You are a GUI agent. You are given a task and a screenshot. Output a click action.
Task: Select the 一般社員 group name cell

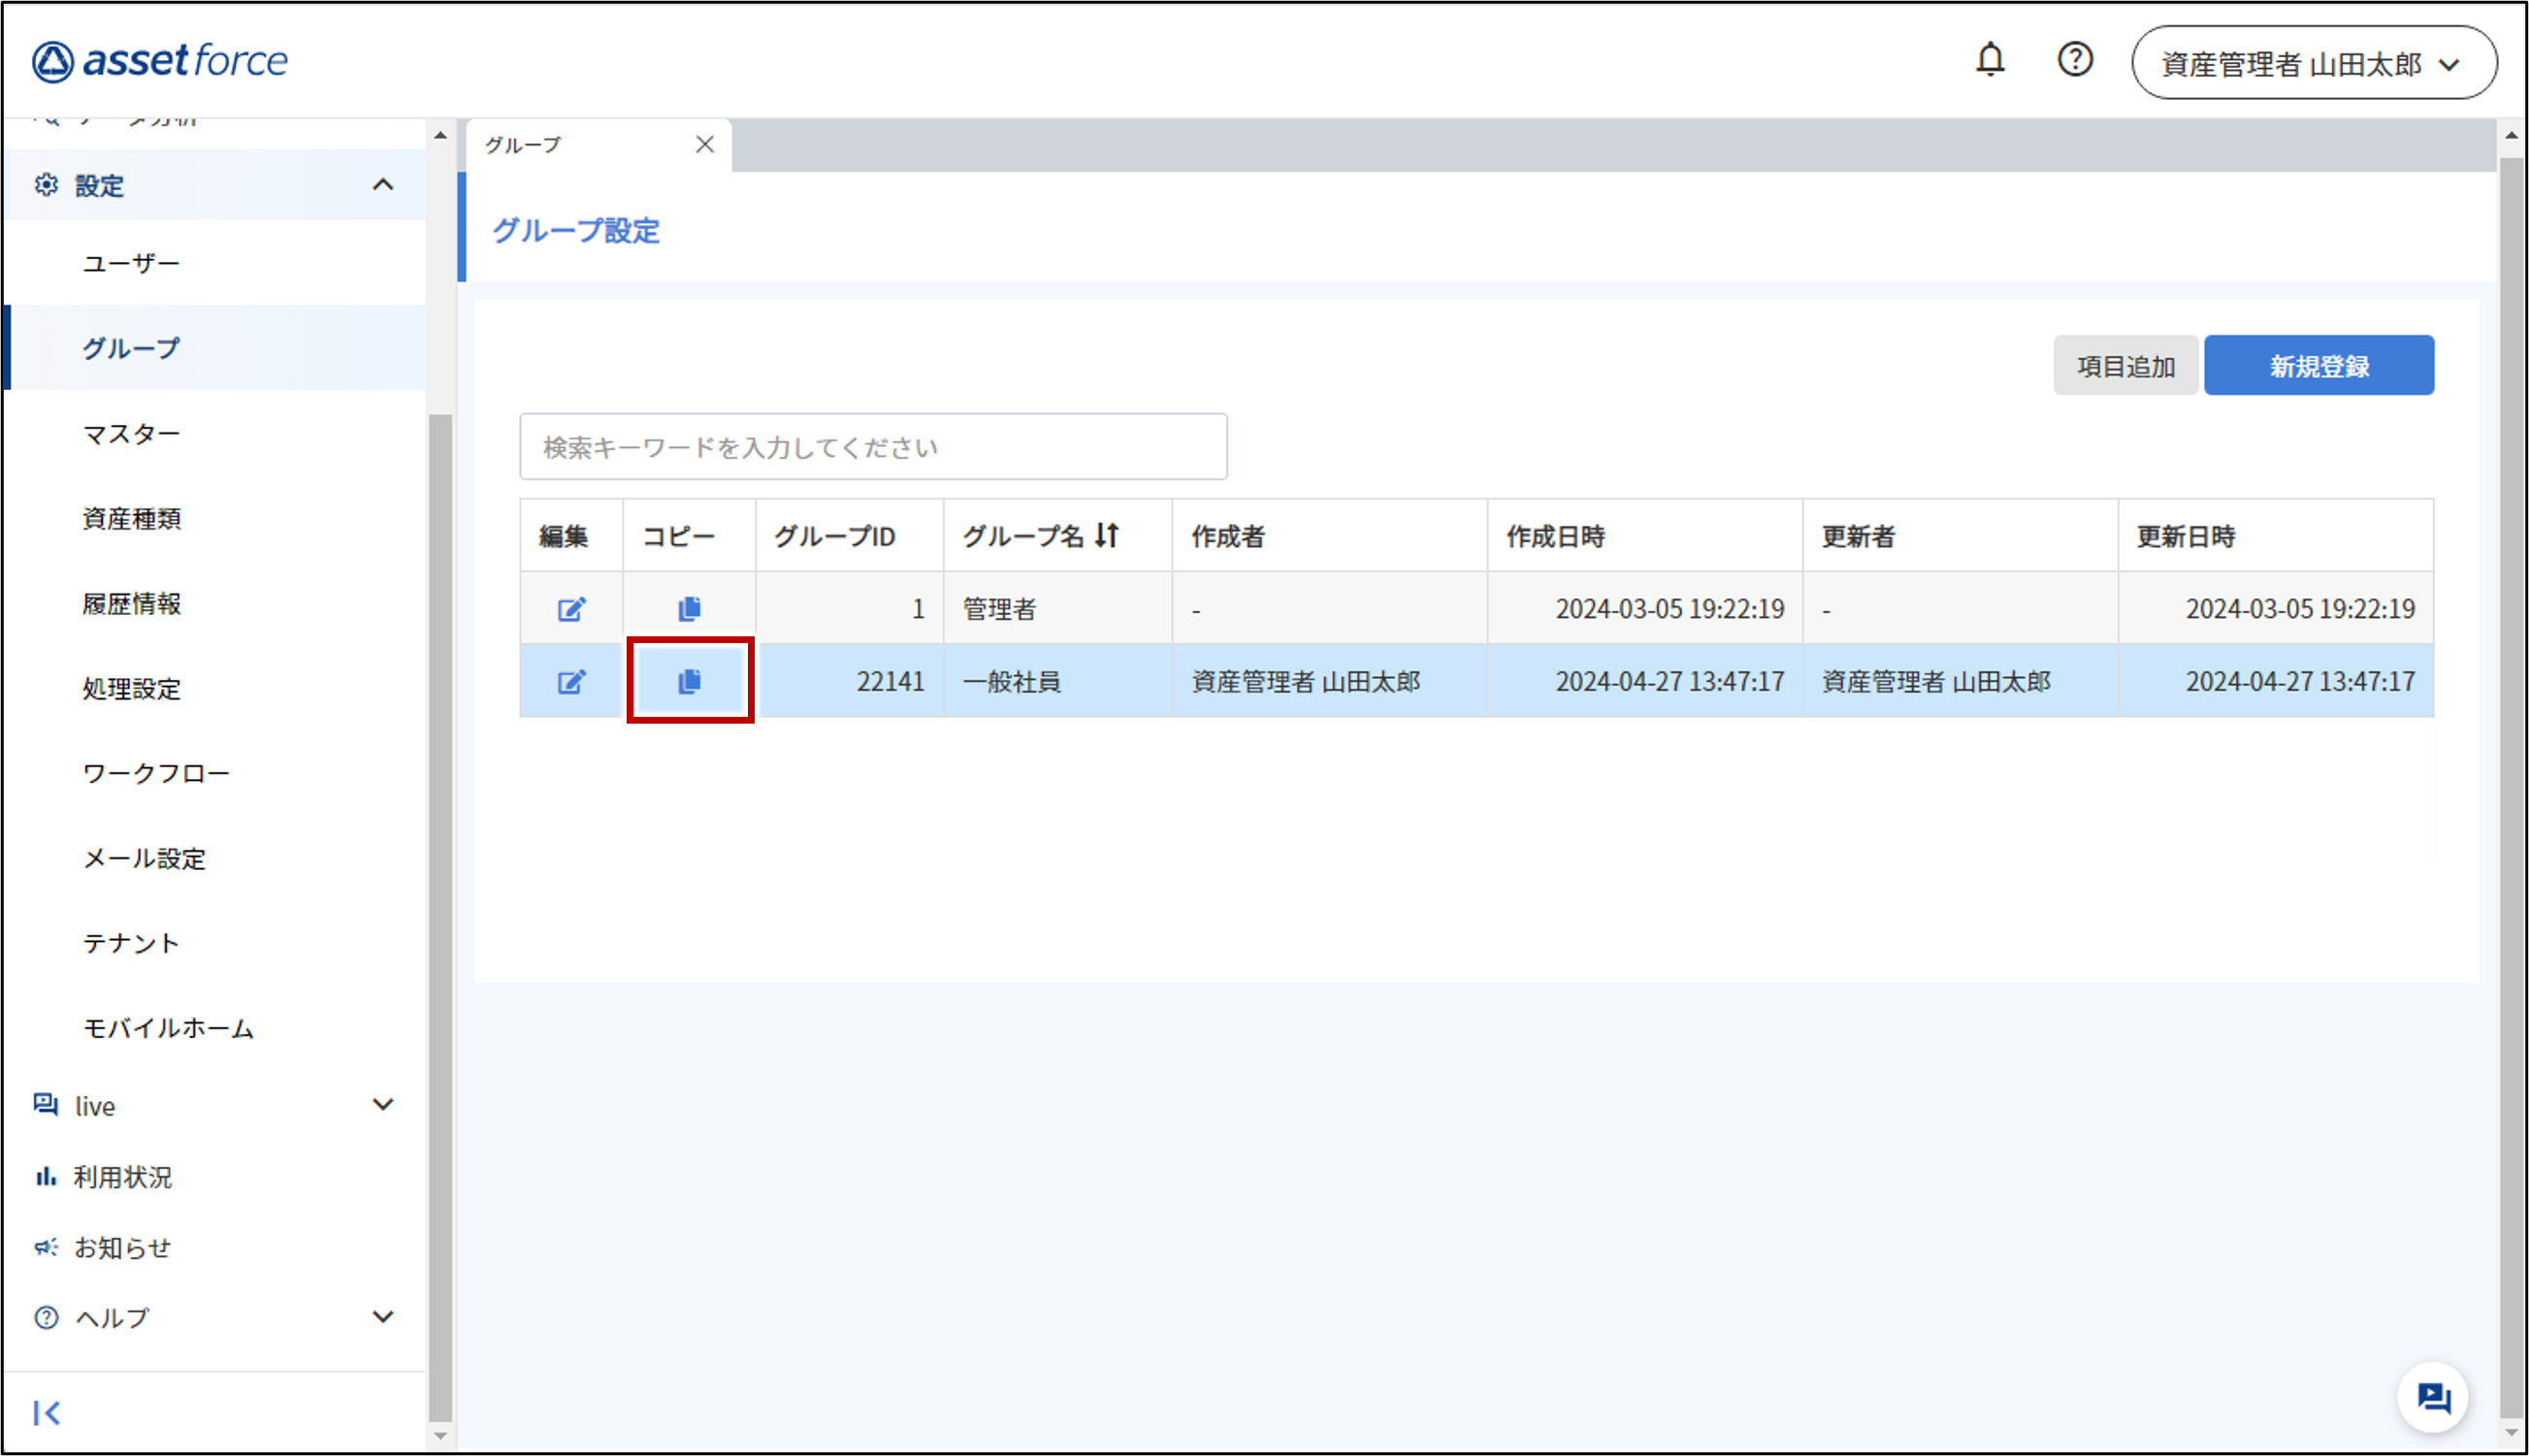1058,682
